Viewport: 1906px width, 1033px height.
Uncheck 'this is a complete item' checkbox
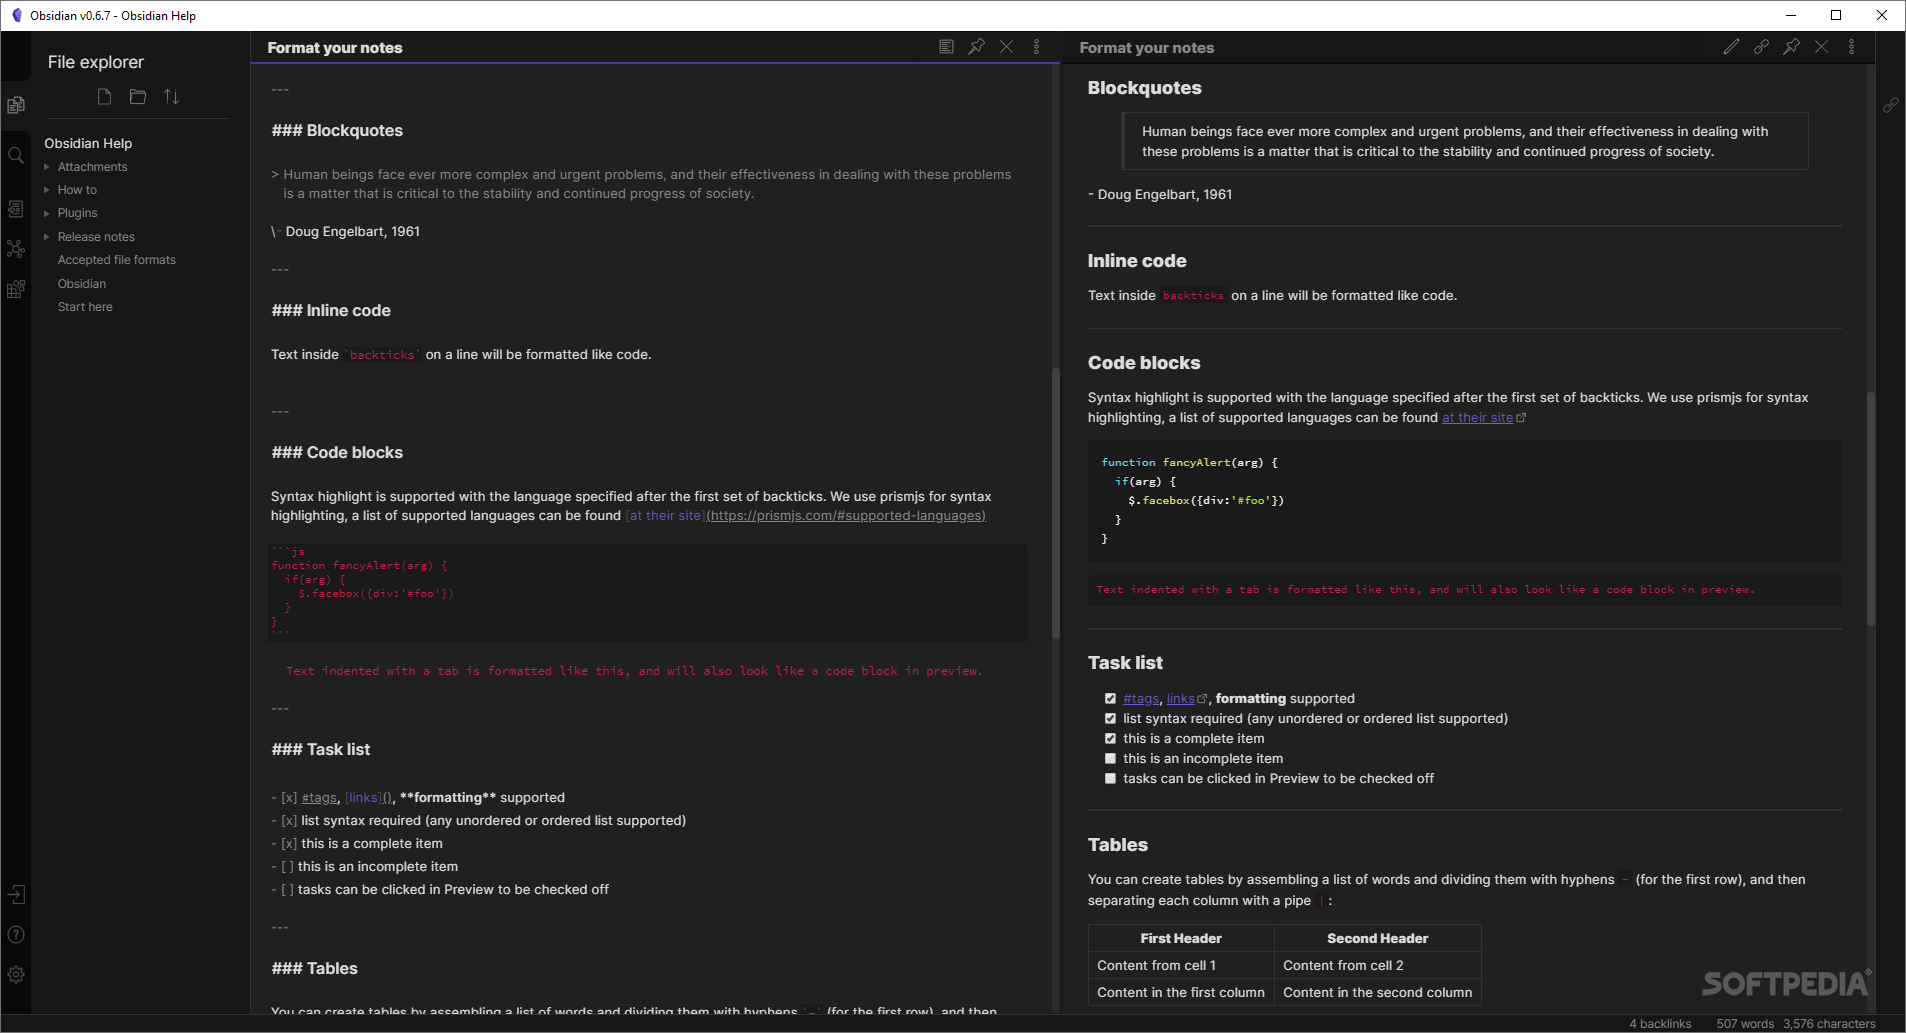(1110, 739)
